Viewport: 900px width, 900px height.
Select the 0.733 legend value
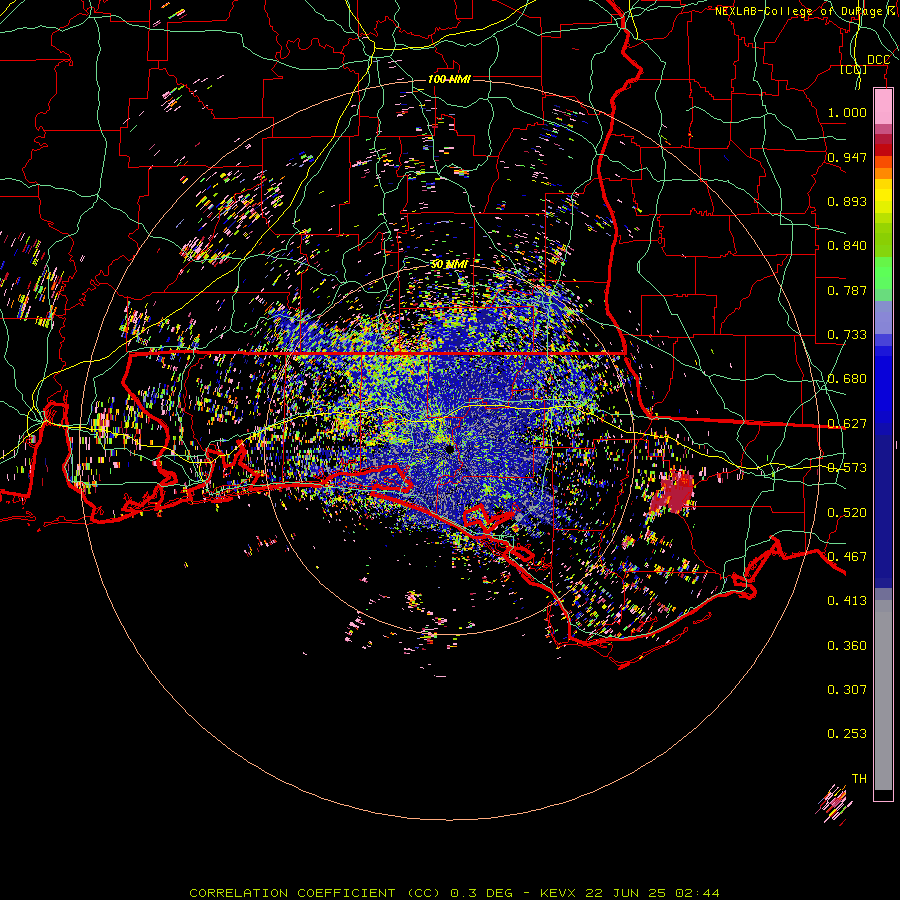(847, 335)
